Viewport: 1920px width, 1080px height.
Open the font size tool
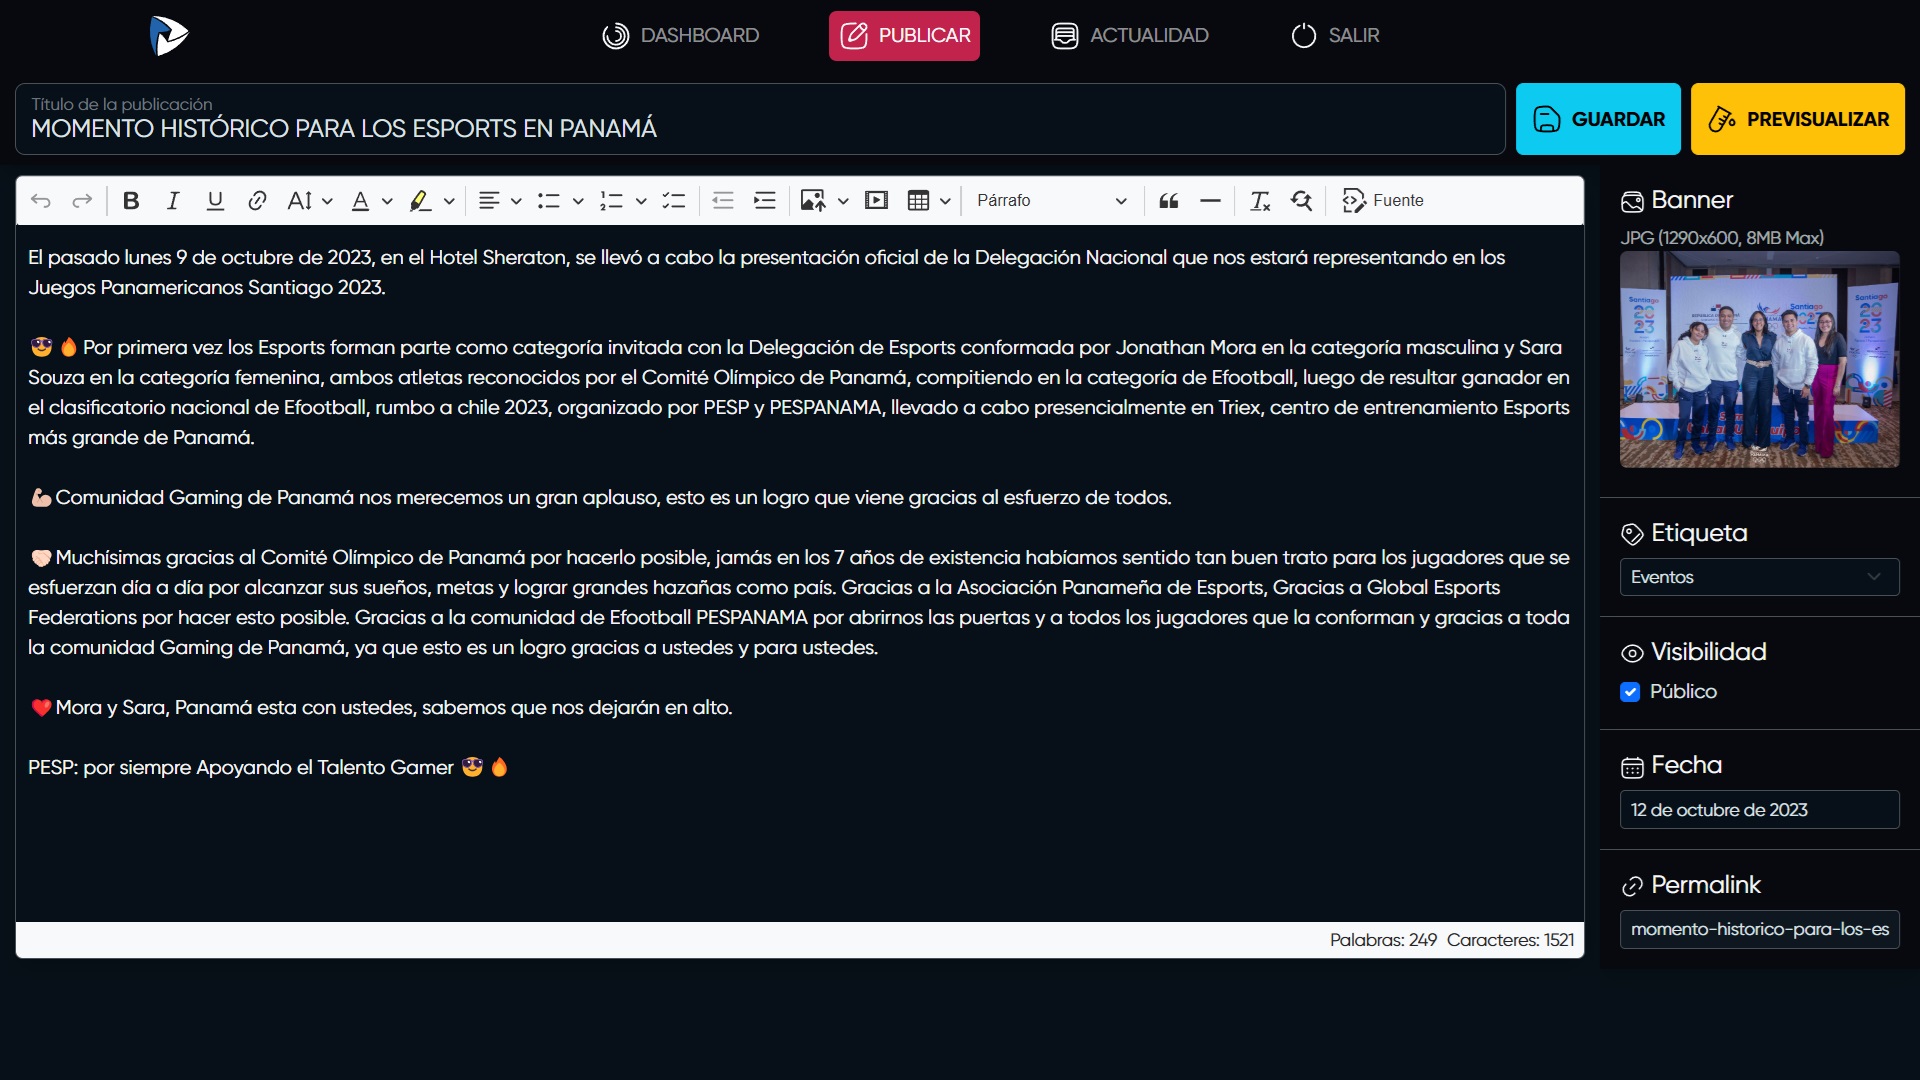[300, 201]
